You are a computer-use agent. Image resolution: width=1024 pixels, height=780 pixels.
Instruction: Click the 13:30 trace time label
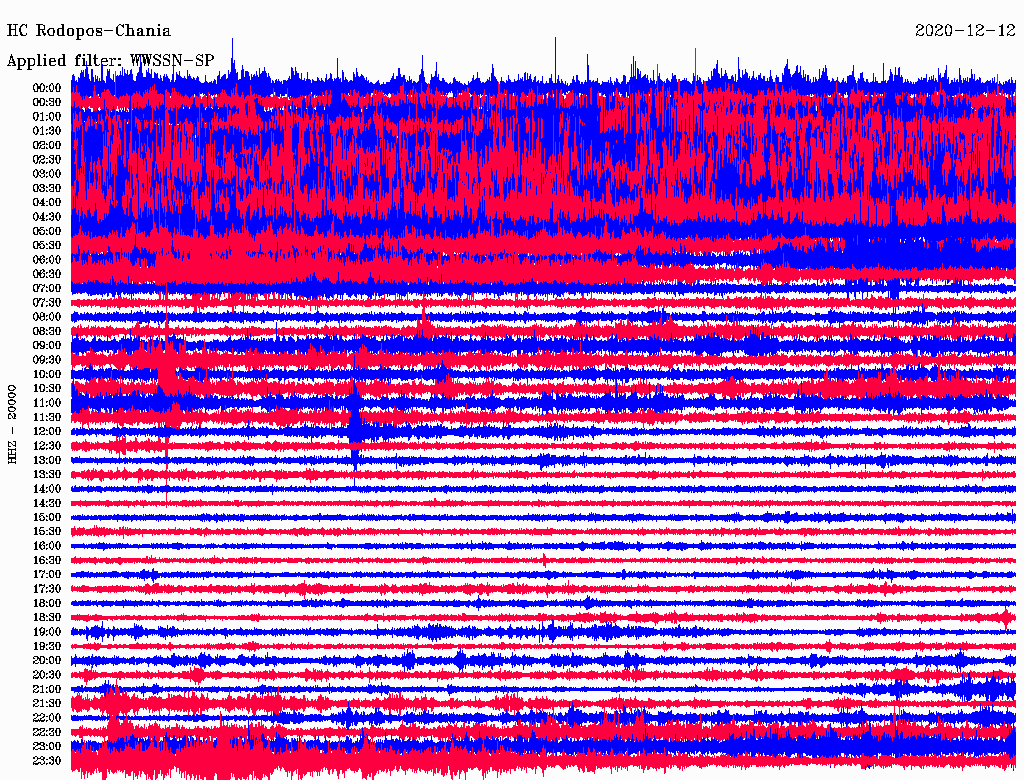[47, 474]
